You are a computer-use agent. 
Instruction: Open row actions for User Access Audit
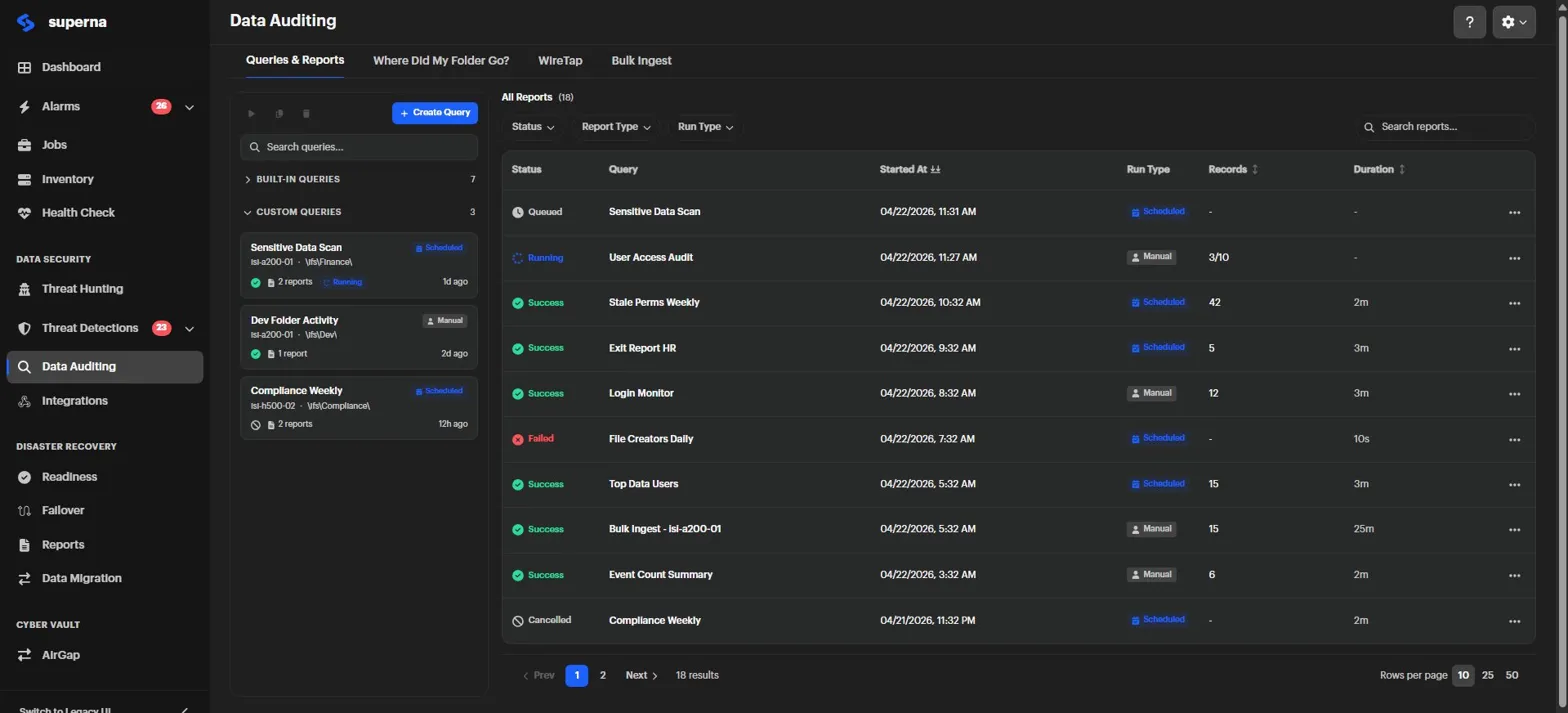coord(1514,258)
